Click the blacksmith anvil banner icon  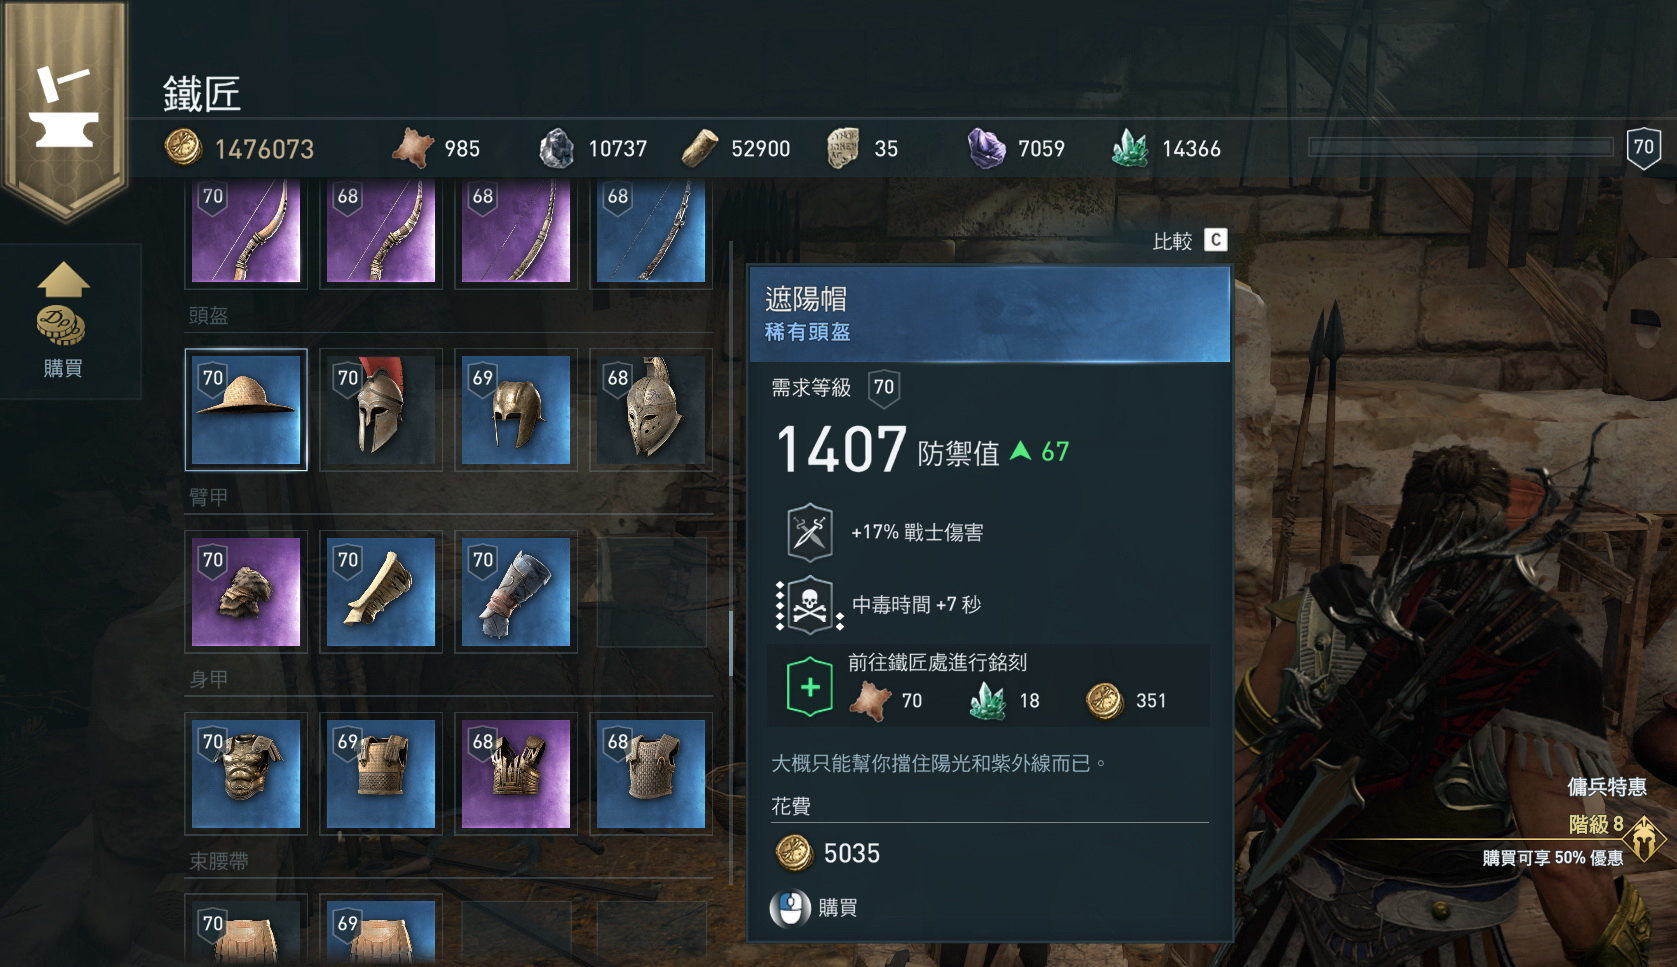(64, 107)
